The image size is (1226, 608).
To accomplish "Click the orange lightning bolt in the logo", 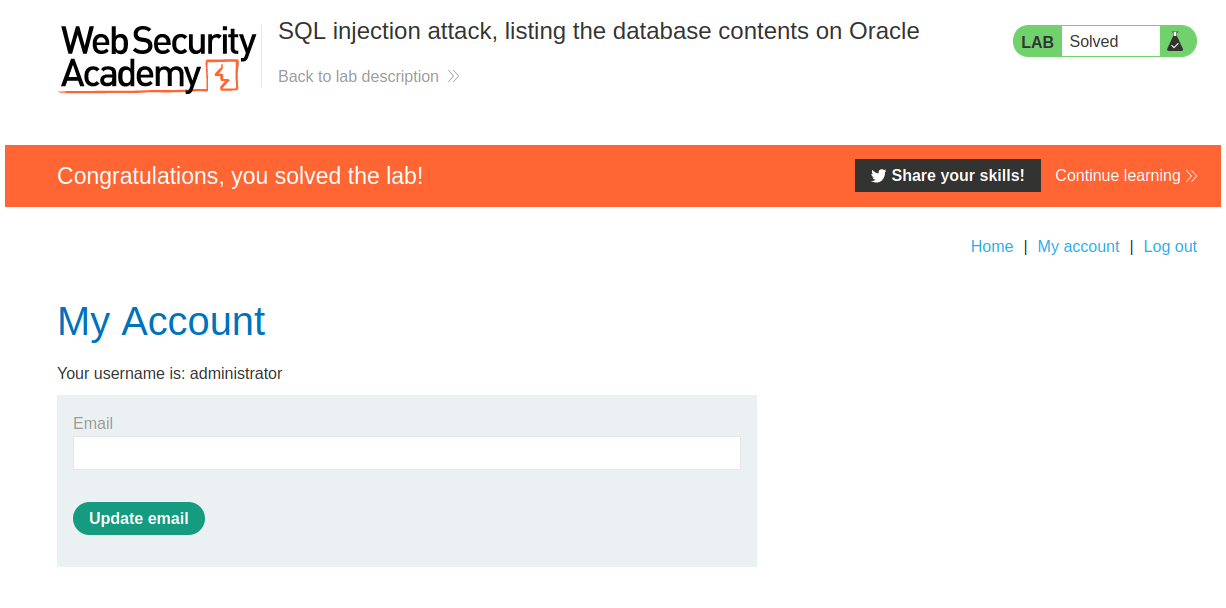I will (x=223, y=76).
